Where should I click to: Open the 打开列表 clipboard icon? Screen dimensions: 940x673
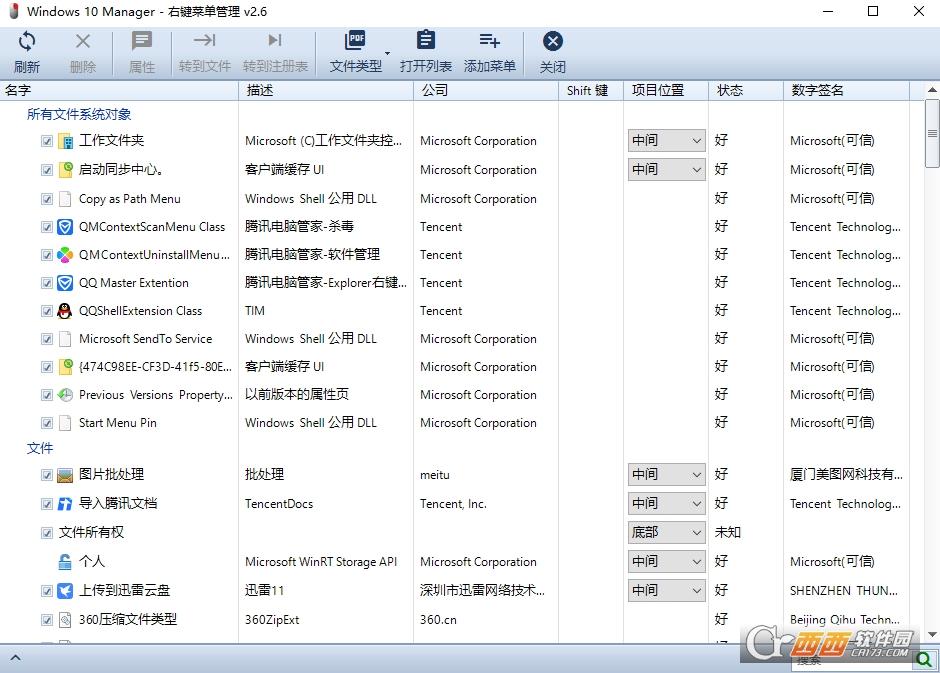point(426,40)
